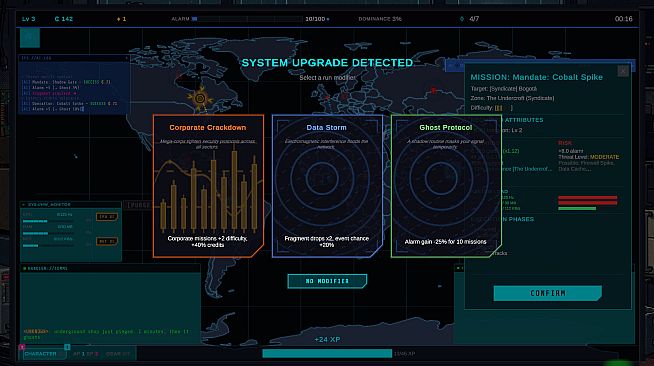Click the NO MODIFIER button
The width and height of the screenshot is (654, 366).
(327, 281)
